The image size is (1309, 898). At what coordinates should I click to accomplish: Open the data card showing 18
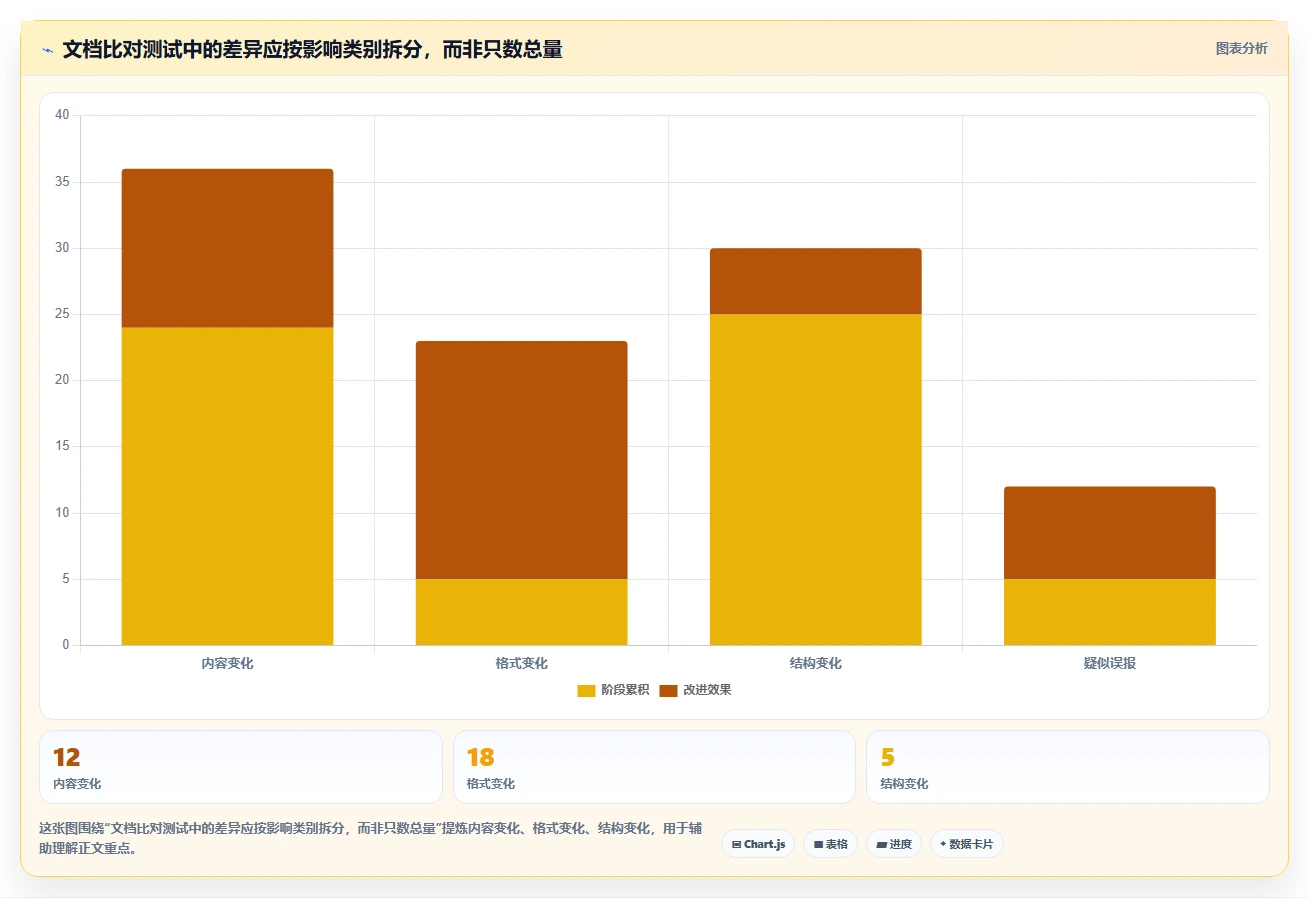tap(654, 767)
